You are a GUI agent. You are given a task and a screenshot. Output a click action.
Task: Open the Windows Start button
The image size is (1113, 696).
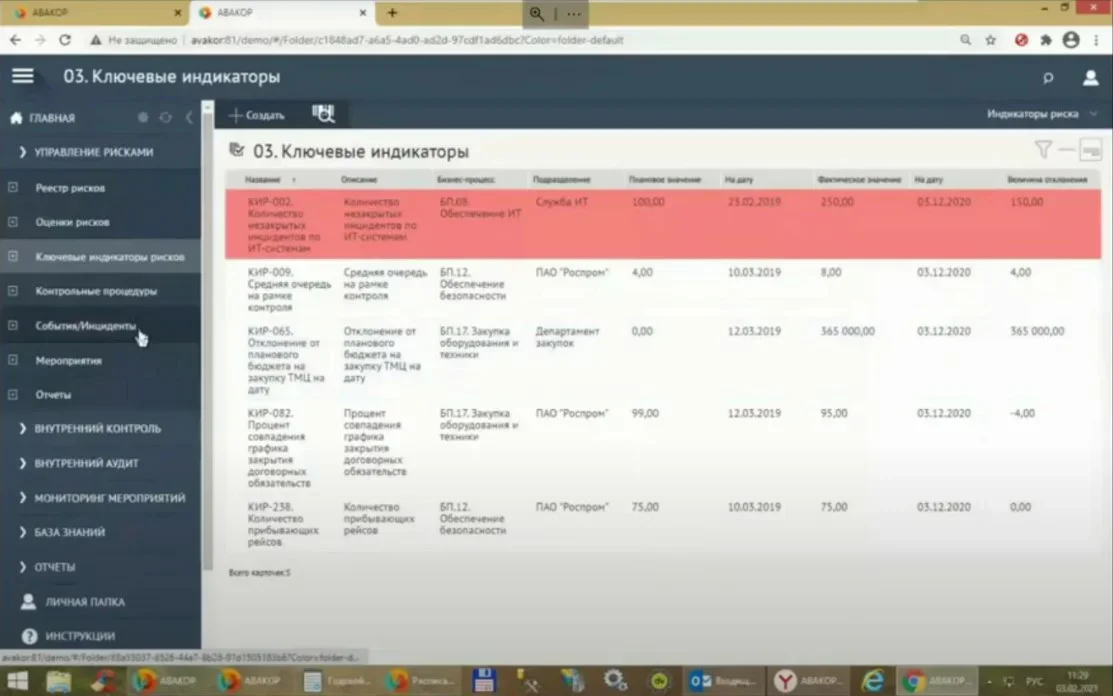pyautogui.click(x=17, y=681)
